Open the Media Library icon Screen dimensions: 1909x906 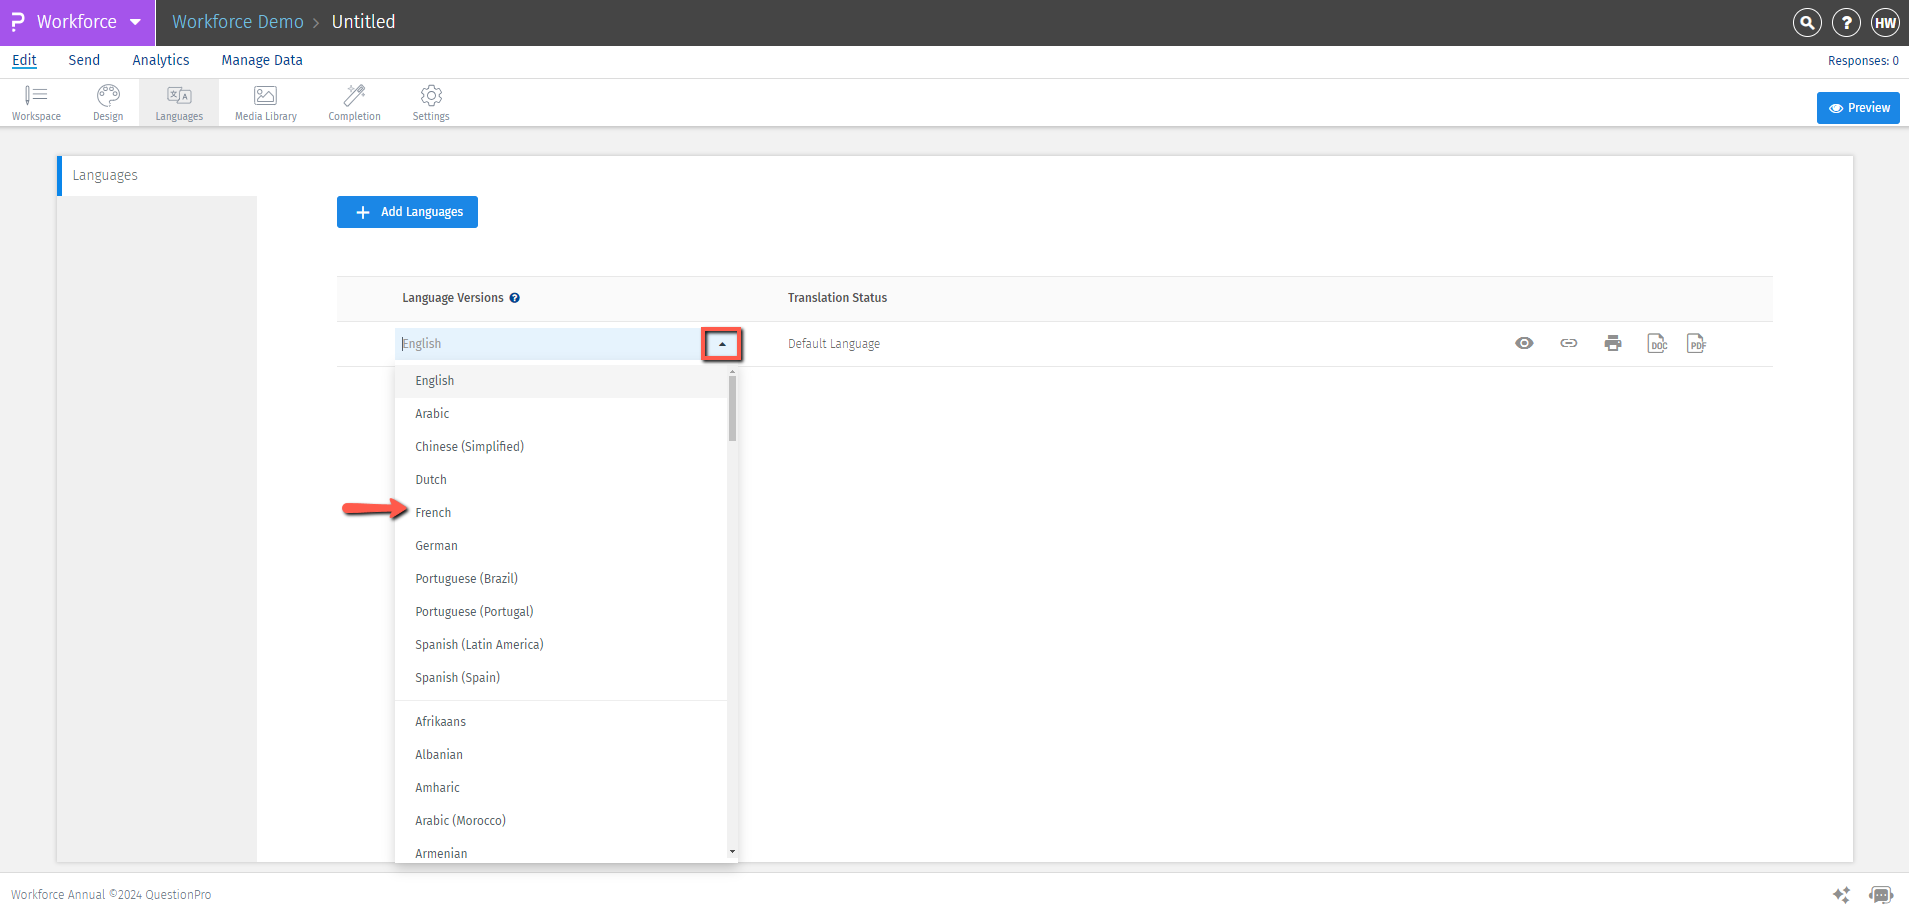(266, 103)
